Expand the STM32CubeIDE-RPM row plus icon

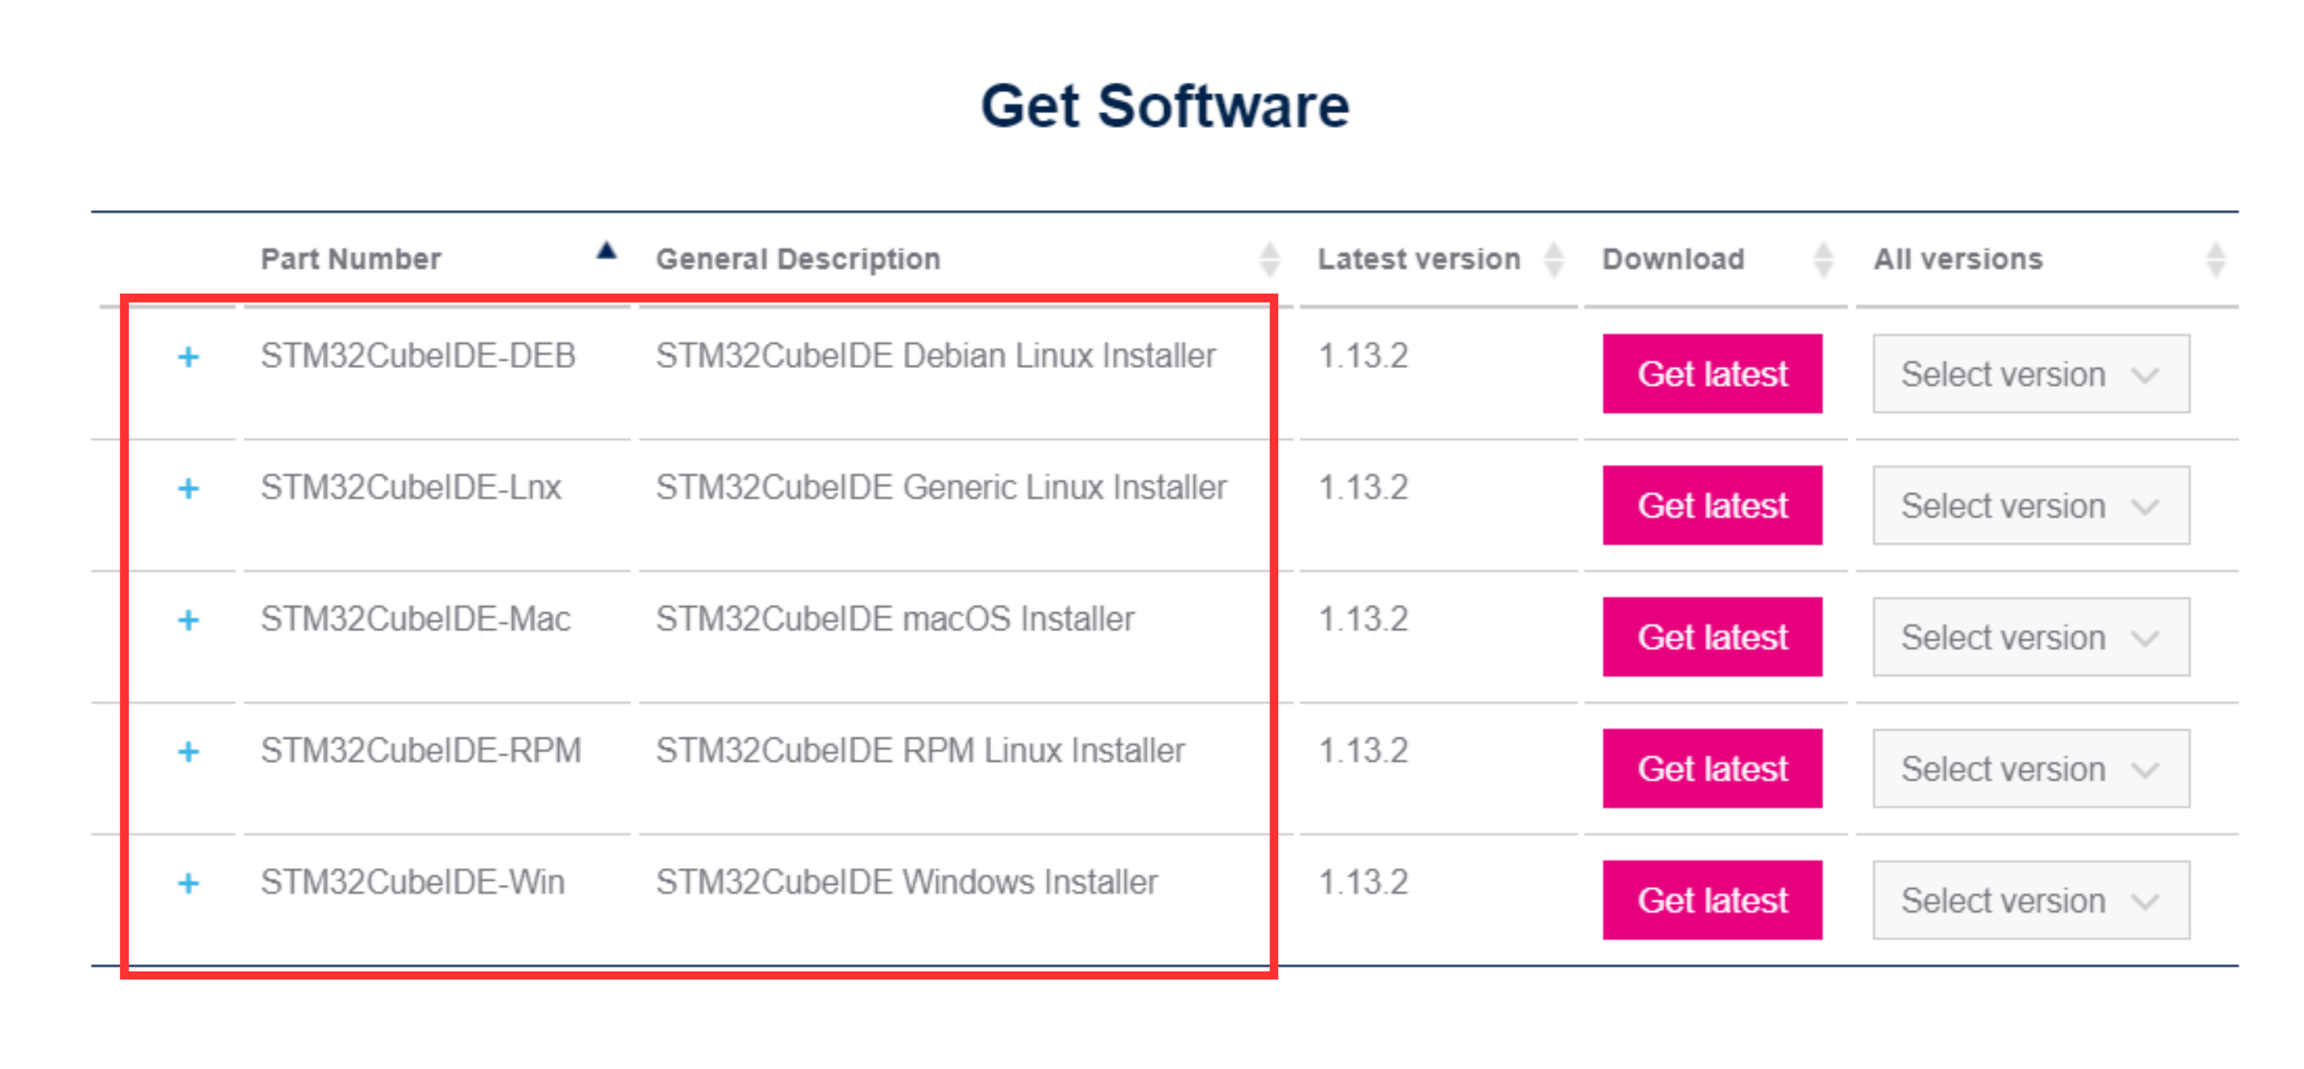[188, 752]
